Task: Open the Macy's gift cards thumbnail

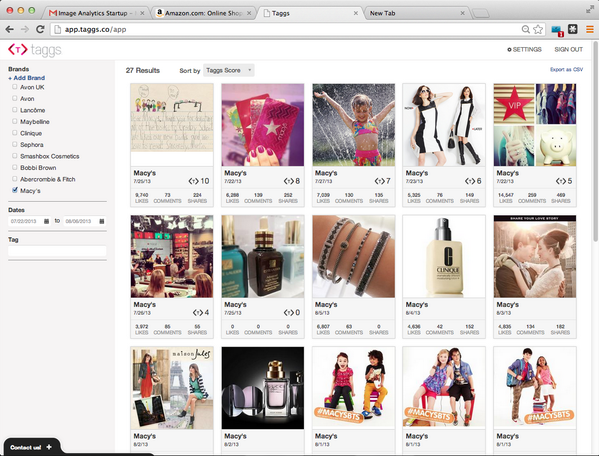Action: click(x=263, y=125)
